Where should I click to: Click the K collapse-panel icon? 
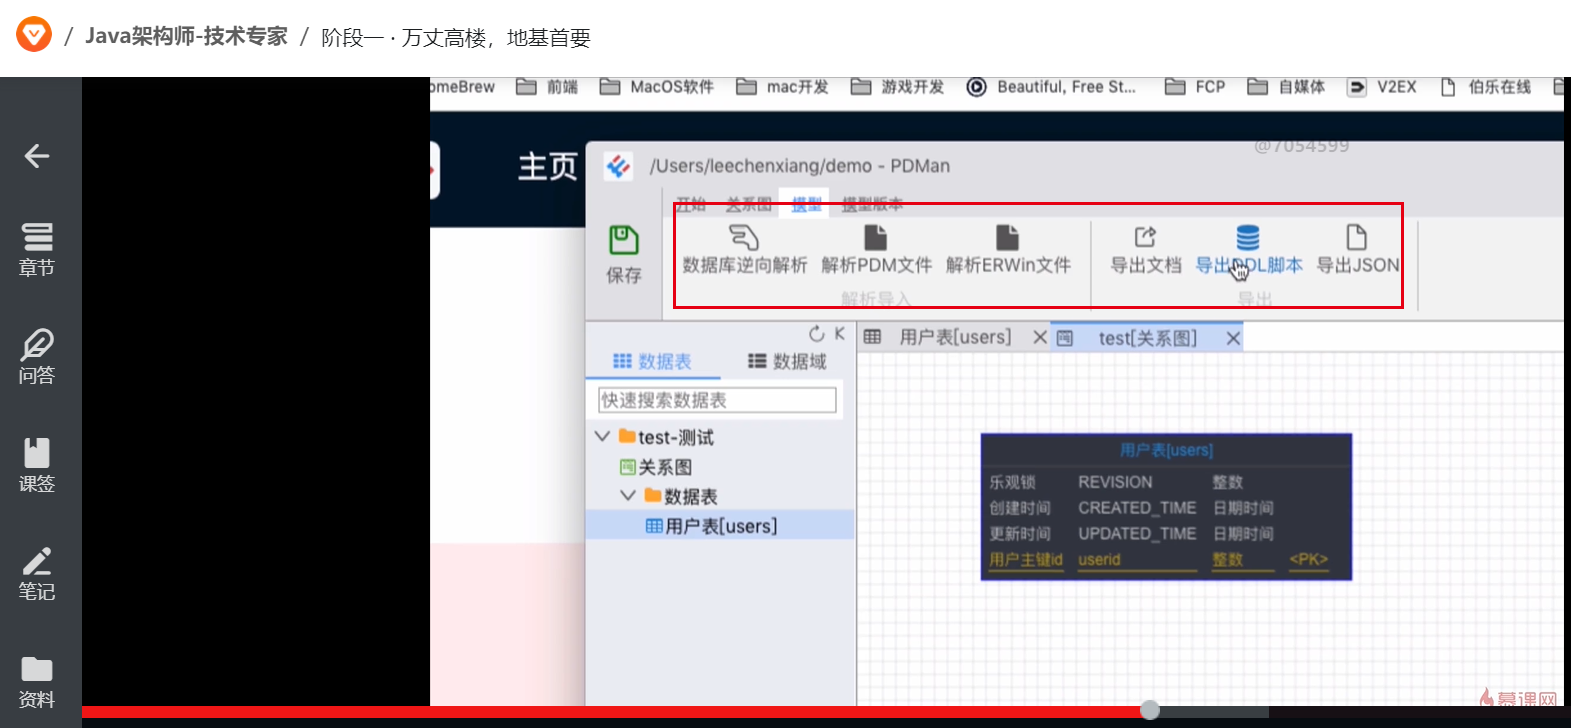click(x=840, y=334)
